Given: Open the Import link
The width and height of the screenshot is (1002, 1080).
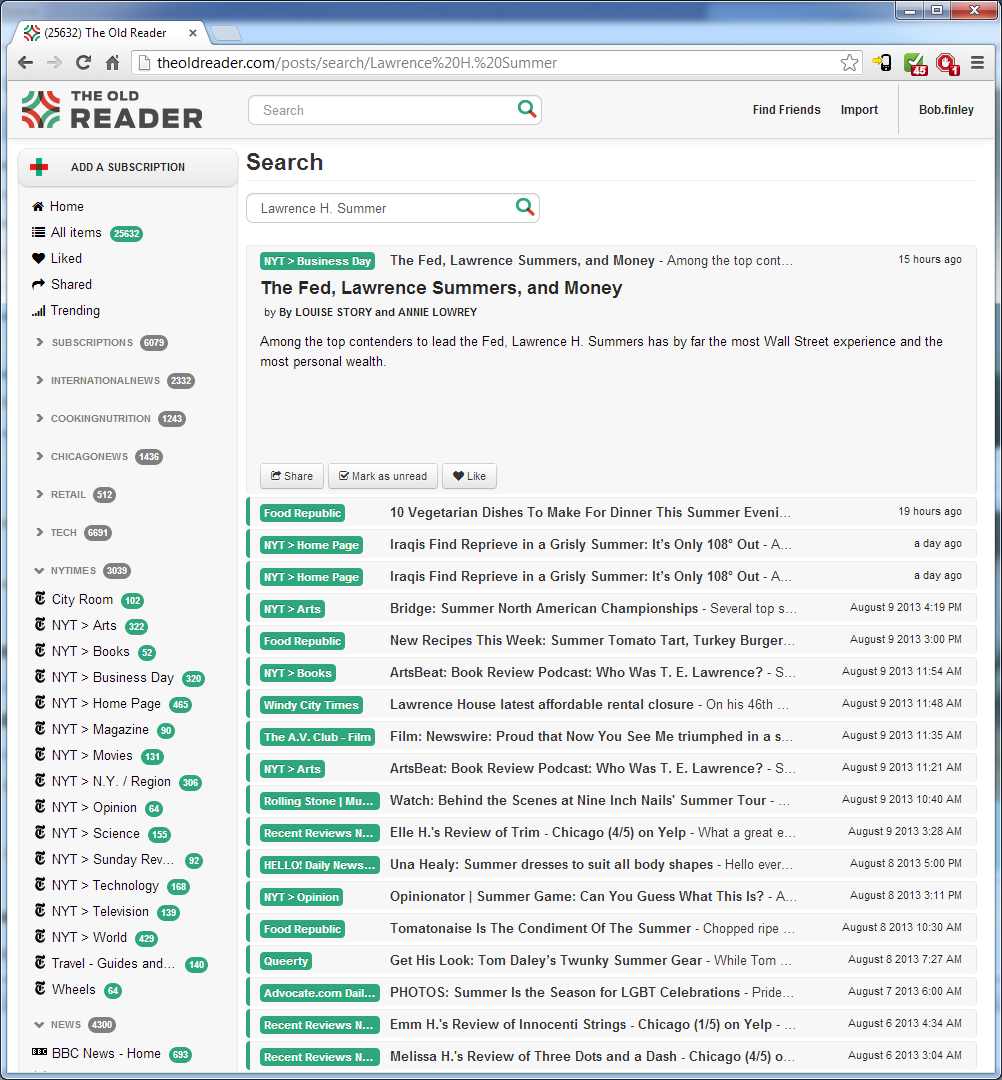Looking at the screenshot, I should [x=859, y=110].
